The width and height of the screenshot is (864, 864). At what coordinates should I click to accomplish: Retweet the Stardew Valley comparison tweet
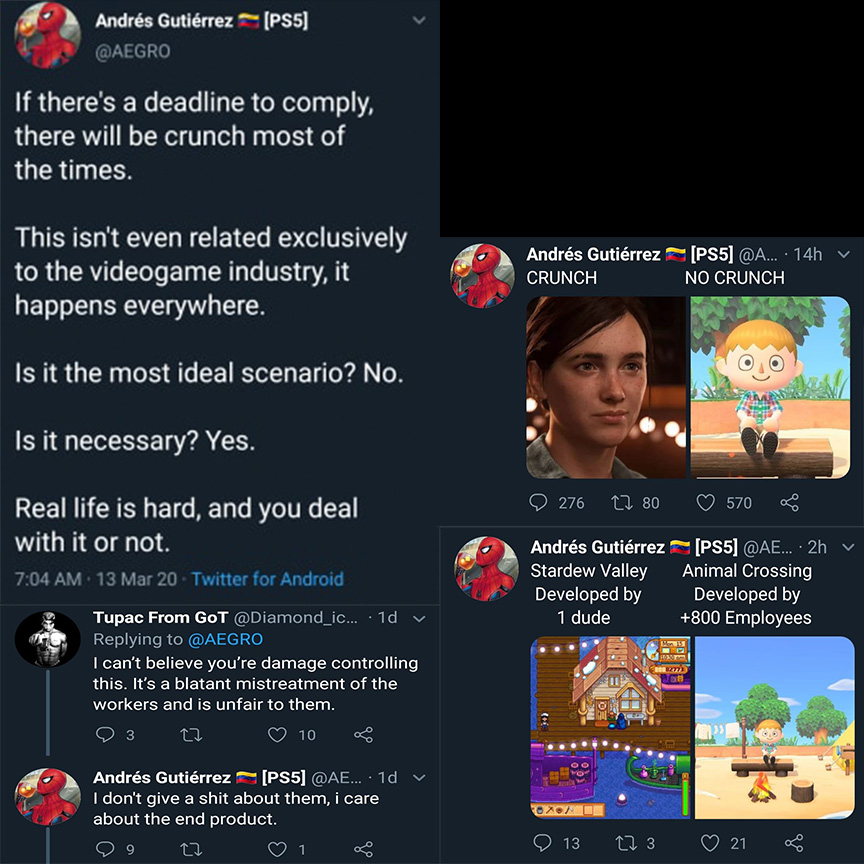coord(627,843)
